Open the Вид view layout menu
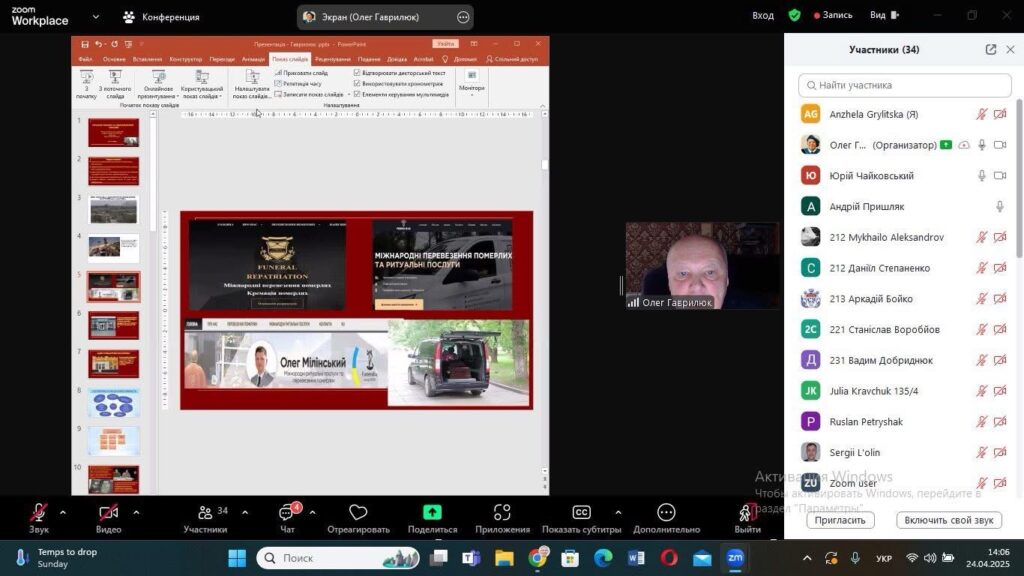 coord(882,16)
